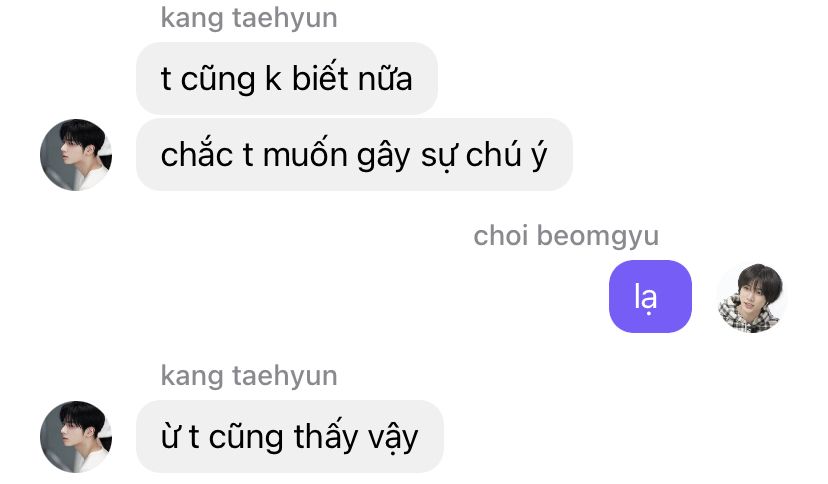Viewport: 828px width, 484px height.
Task: Select the 'chắc t muốn gây sự chú ý' message
Action: 354,155
